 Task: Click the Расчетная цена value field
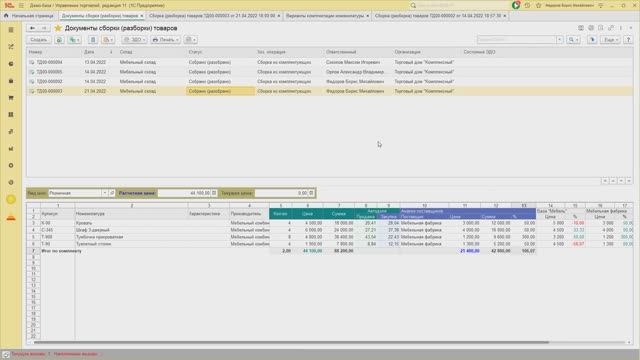coord(184,193)
